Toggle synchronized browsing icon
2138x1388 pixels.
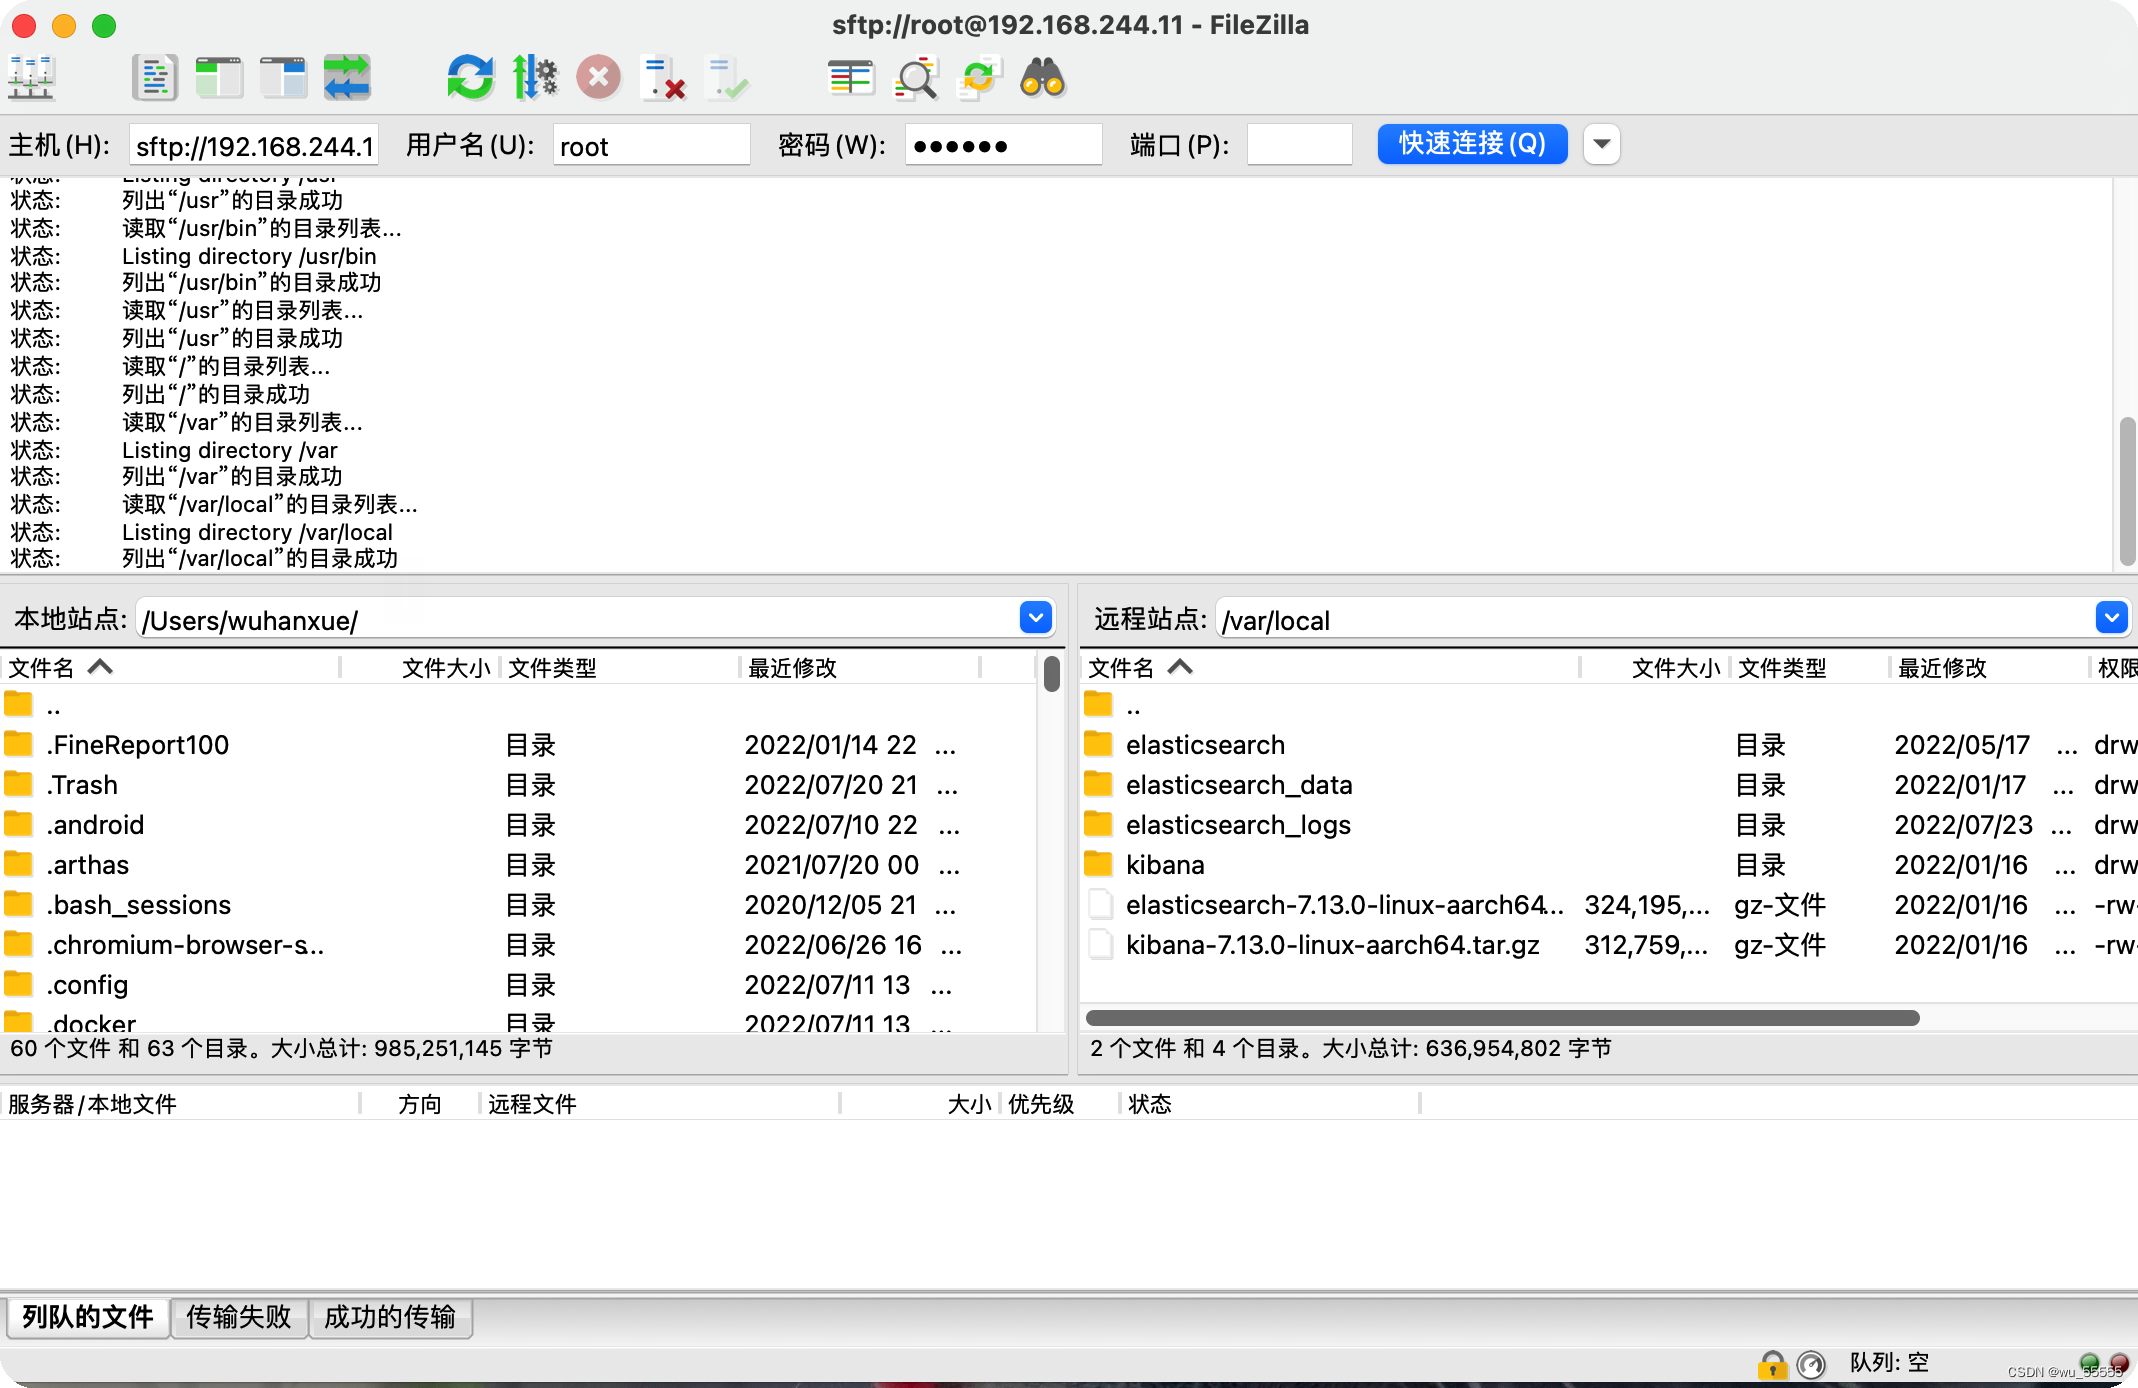coord(979,78)
